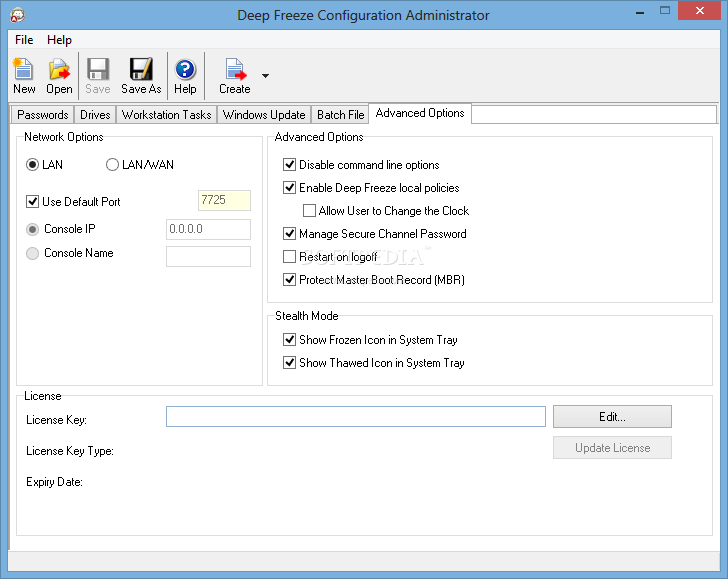
Task: Click the New configuration toolbar icon
Action: 24,76
